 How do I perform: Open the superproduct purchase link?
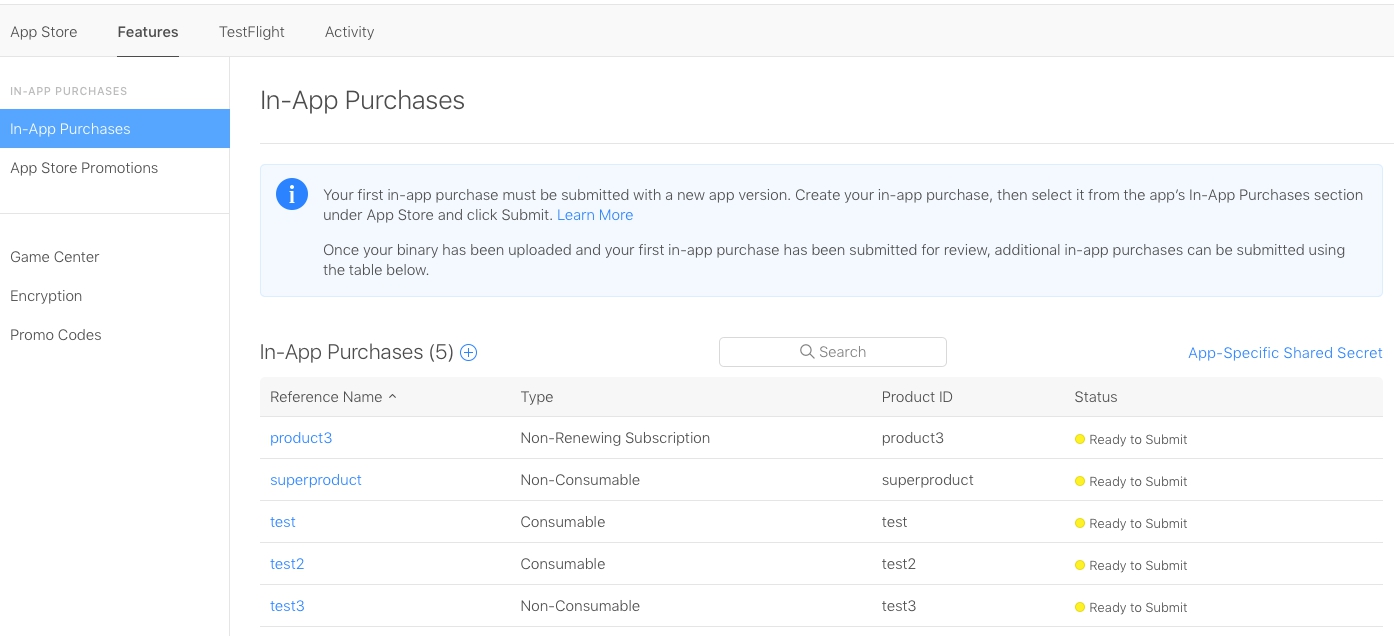[x=316, y=480]
